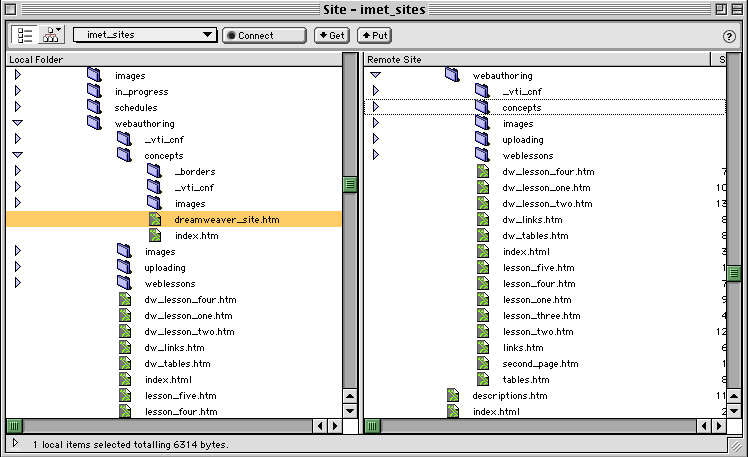
Task: Select the remote images folder icon
Action: 482,123
